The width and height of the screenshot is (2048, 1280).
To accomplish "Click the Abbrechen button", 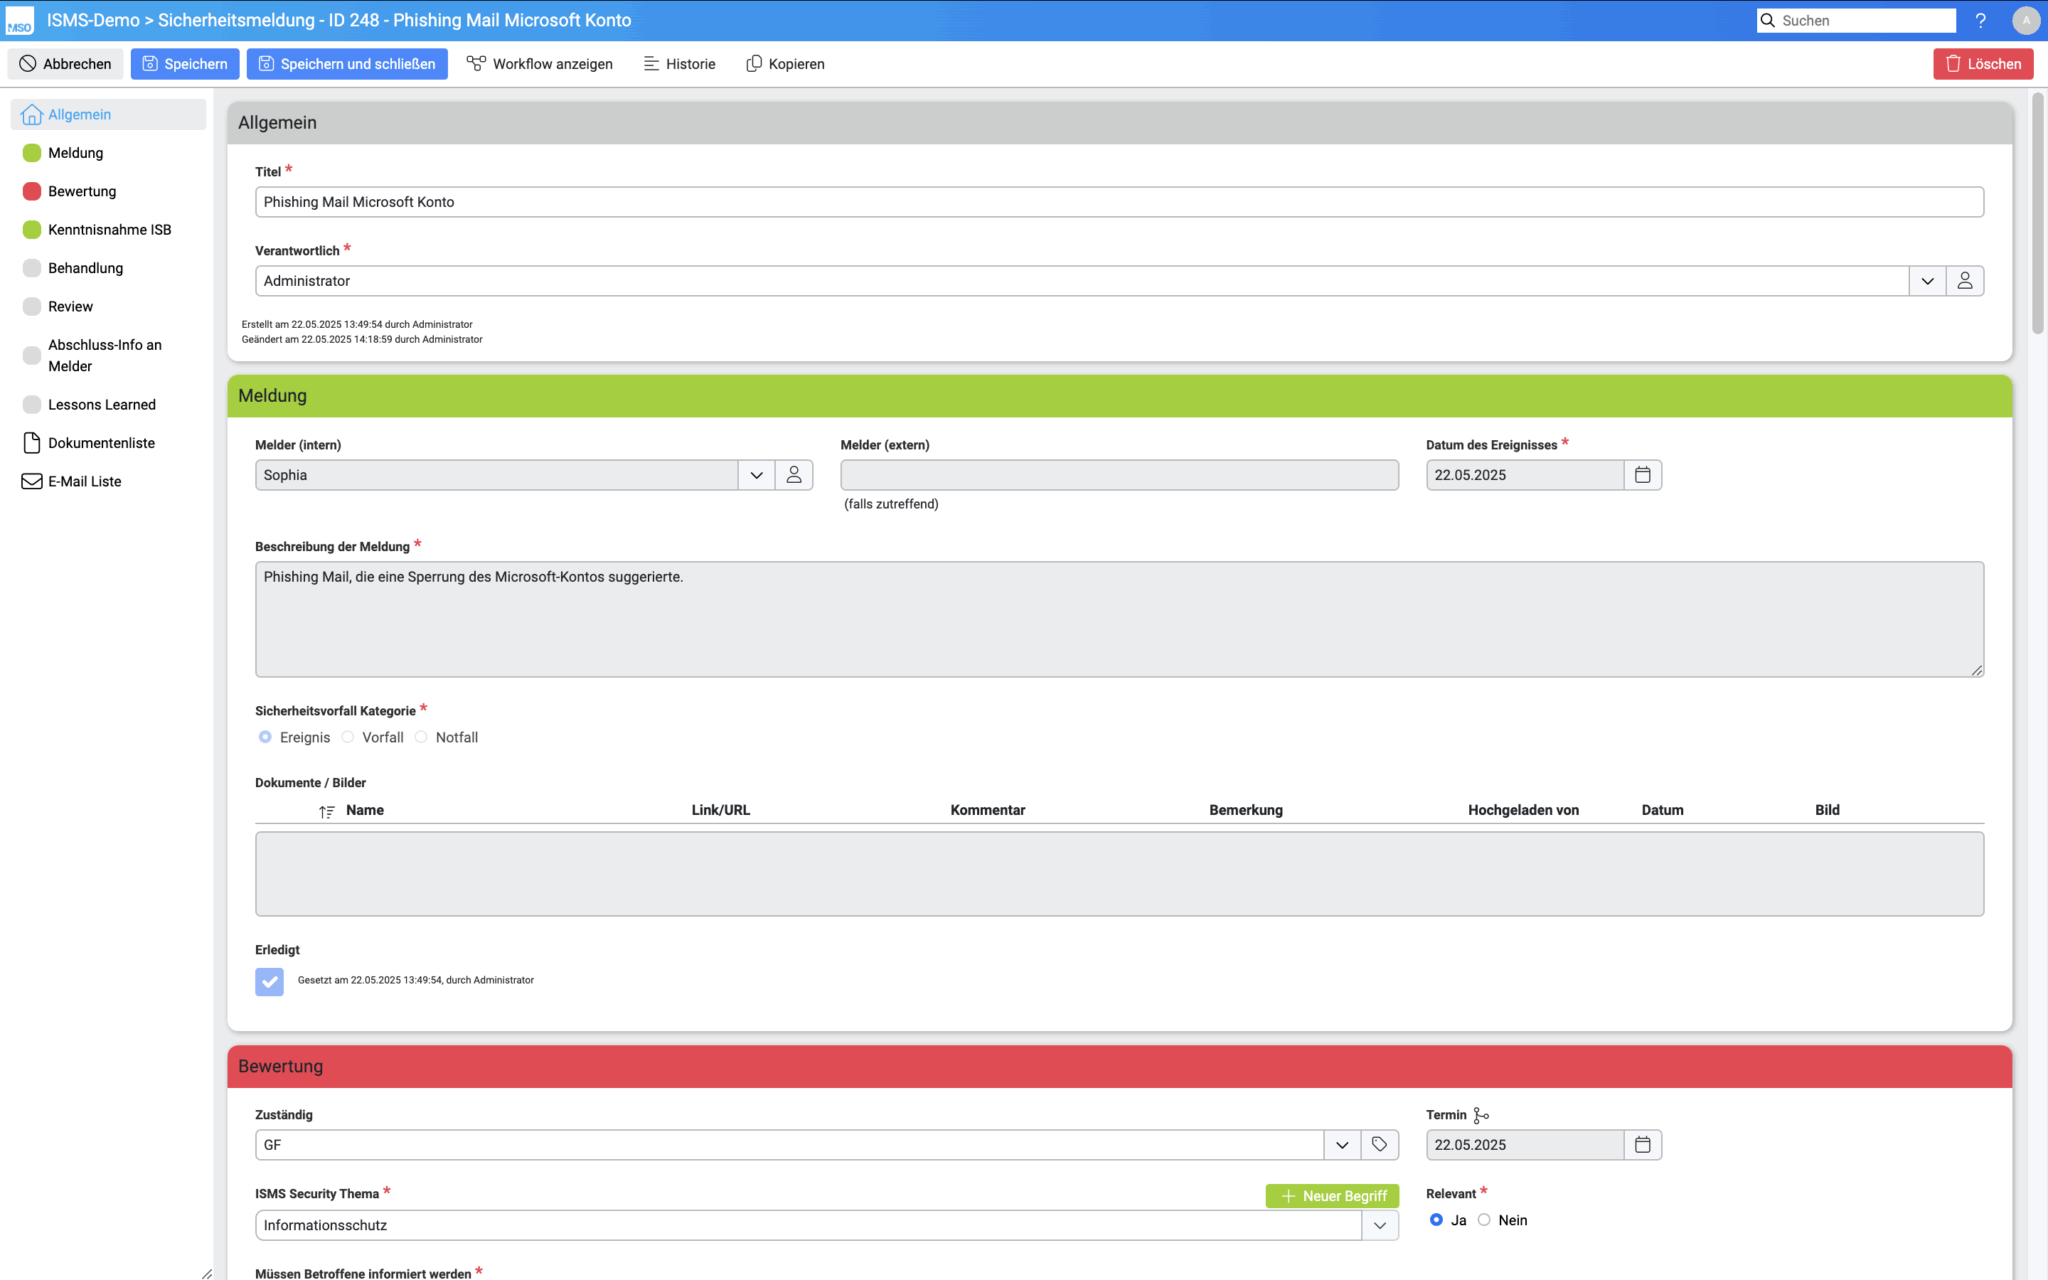I will click(x=66, y=64).
